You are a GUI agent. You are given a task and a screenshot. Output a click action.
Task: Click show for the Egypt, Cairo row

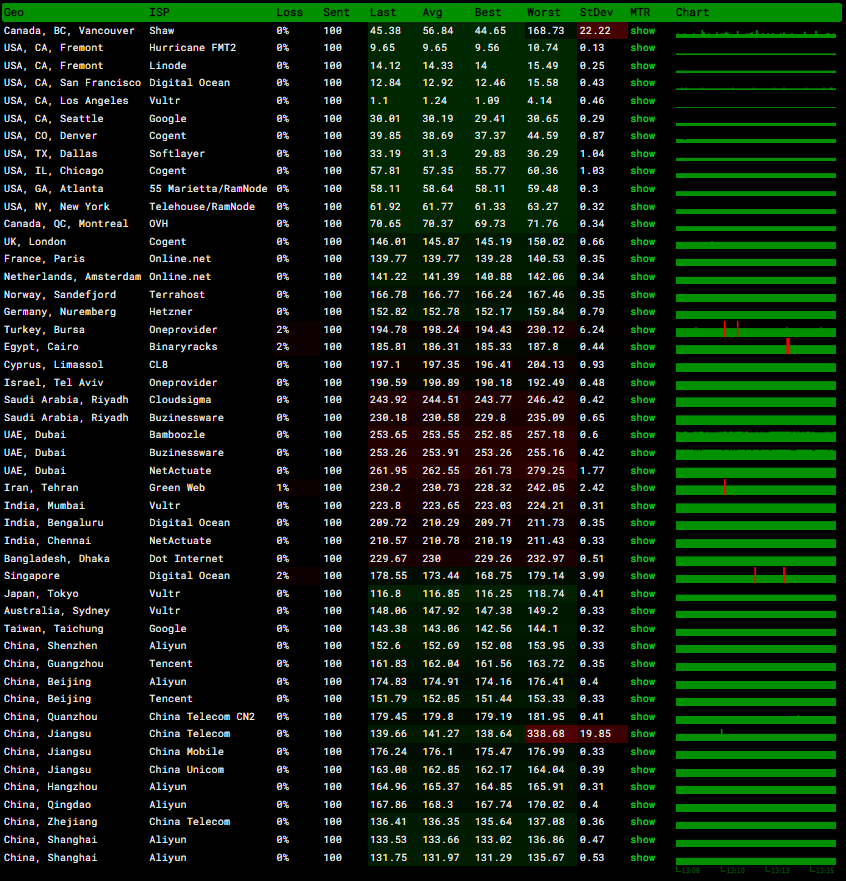click(642, 347)
